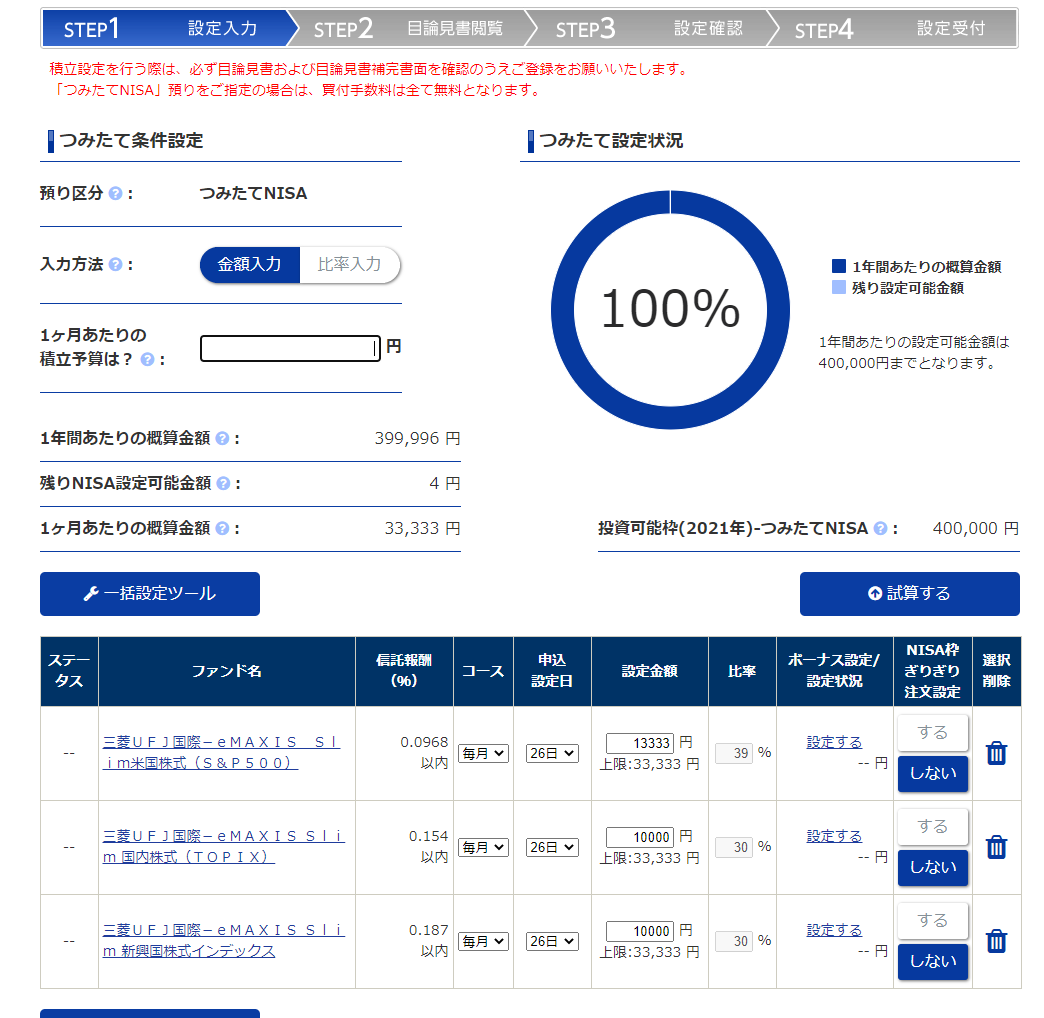Viewport: 1044px width, 1018px height.
Task: Click the 試算する button
Action: coord(910,594)
